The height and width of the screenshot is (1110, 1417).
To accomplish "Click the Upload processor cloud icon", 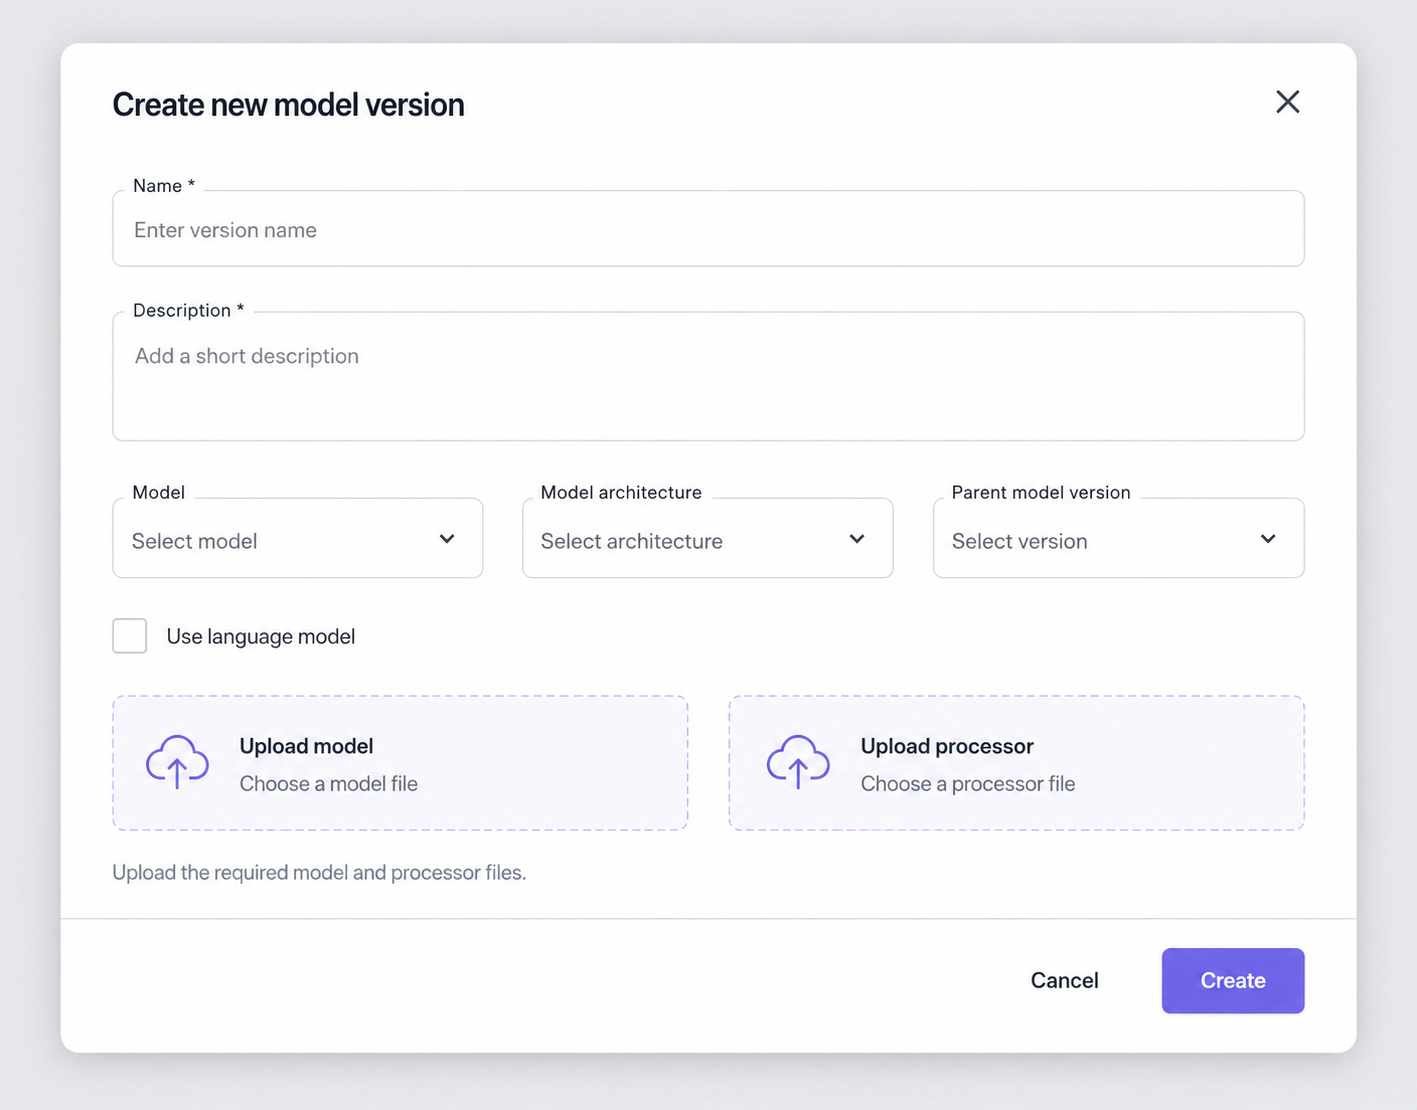I will tap(798, 762).
